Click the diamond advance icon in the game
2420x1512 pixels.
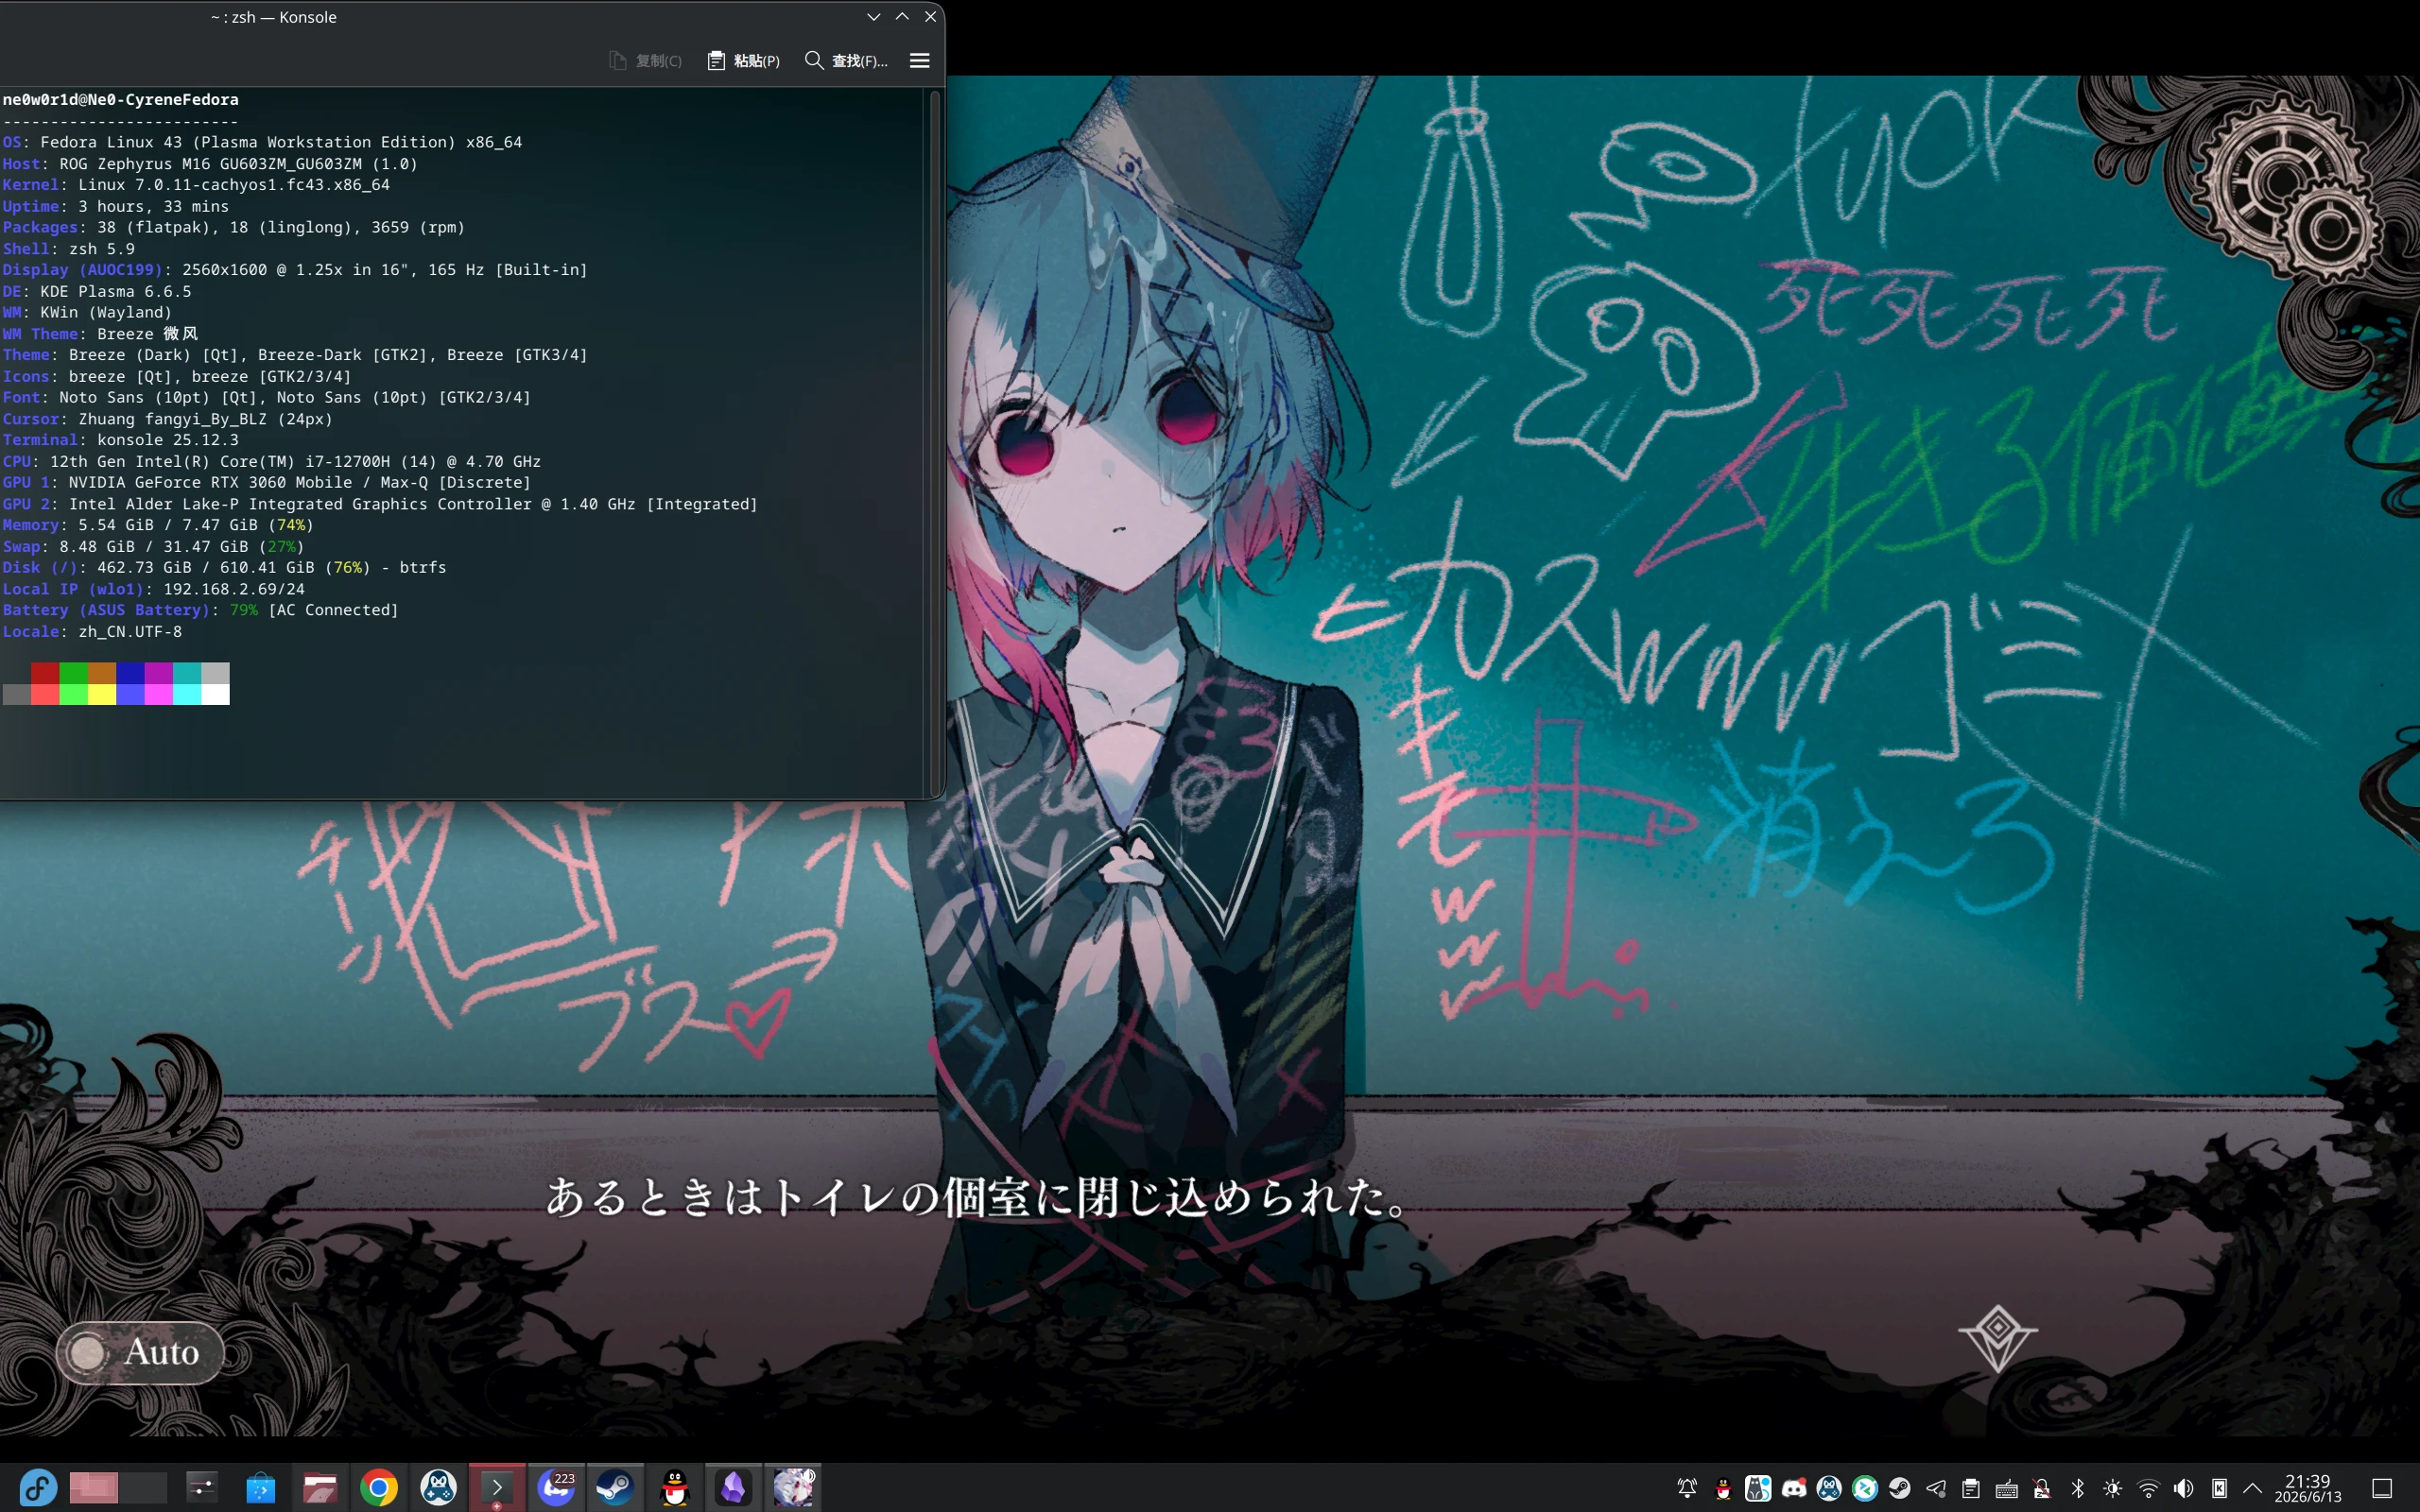tap(1998, 1338)
